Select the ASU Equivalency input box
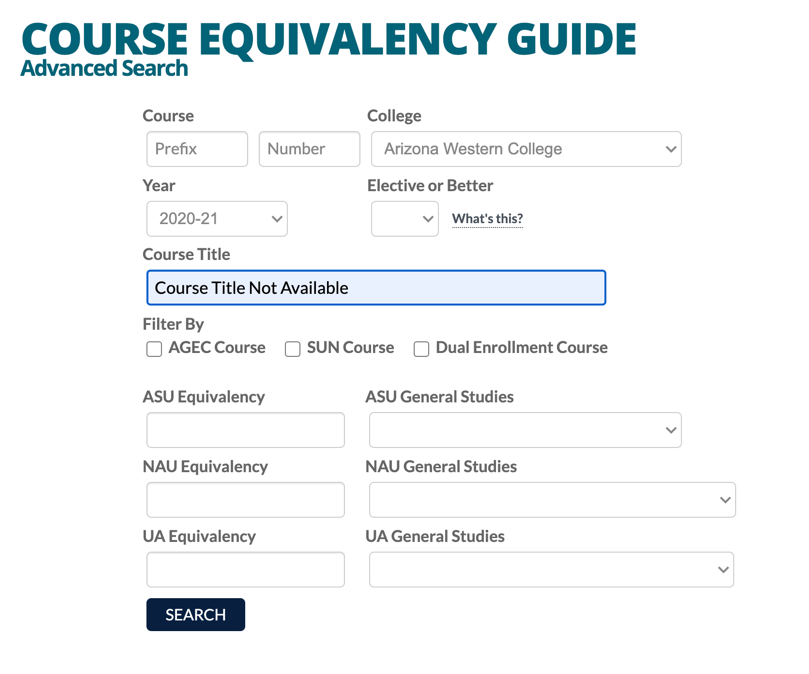The height and width of the screenshot is (674, 809). coord(245,430)
